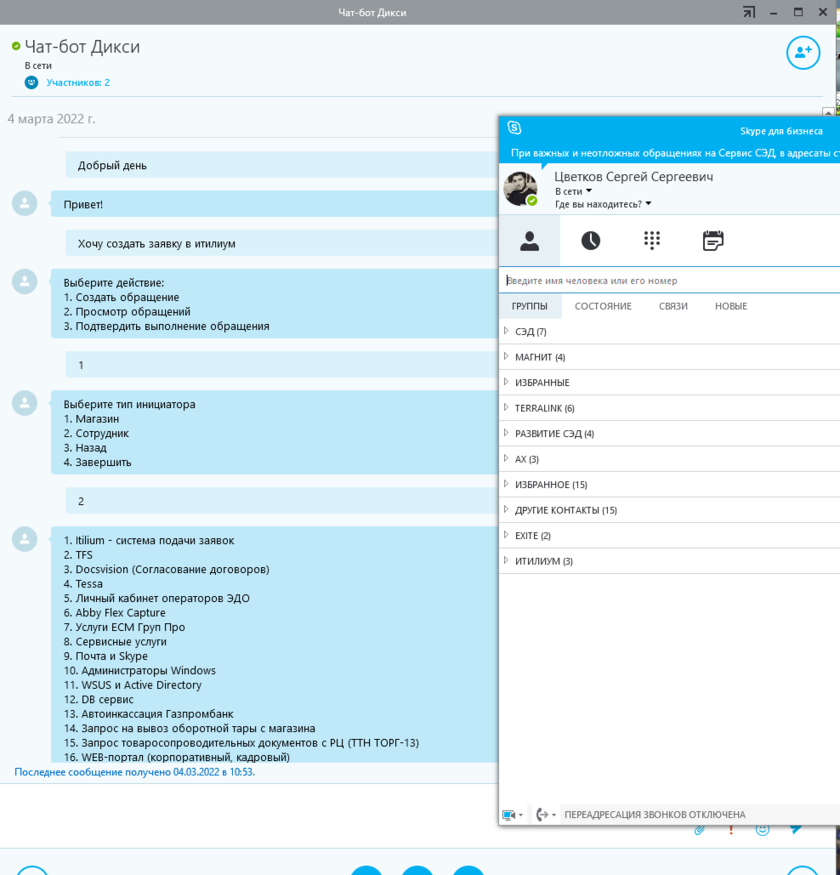Open the 'В сети' status dropdown
The image size is (840, 875).
coord(573,191)
